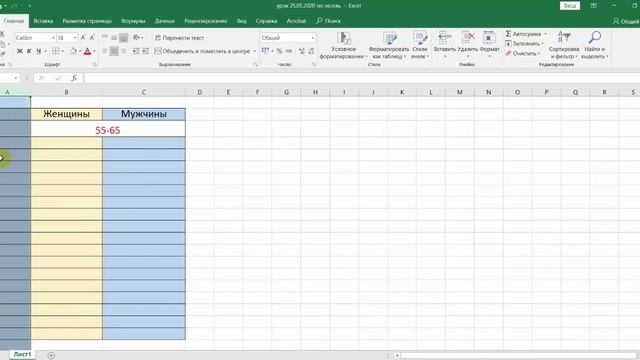Select the Женщины header cell
Image resolution: width=640 pixels, height=360 pixels.
click(67, 114)
